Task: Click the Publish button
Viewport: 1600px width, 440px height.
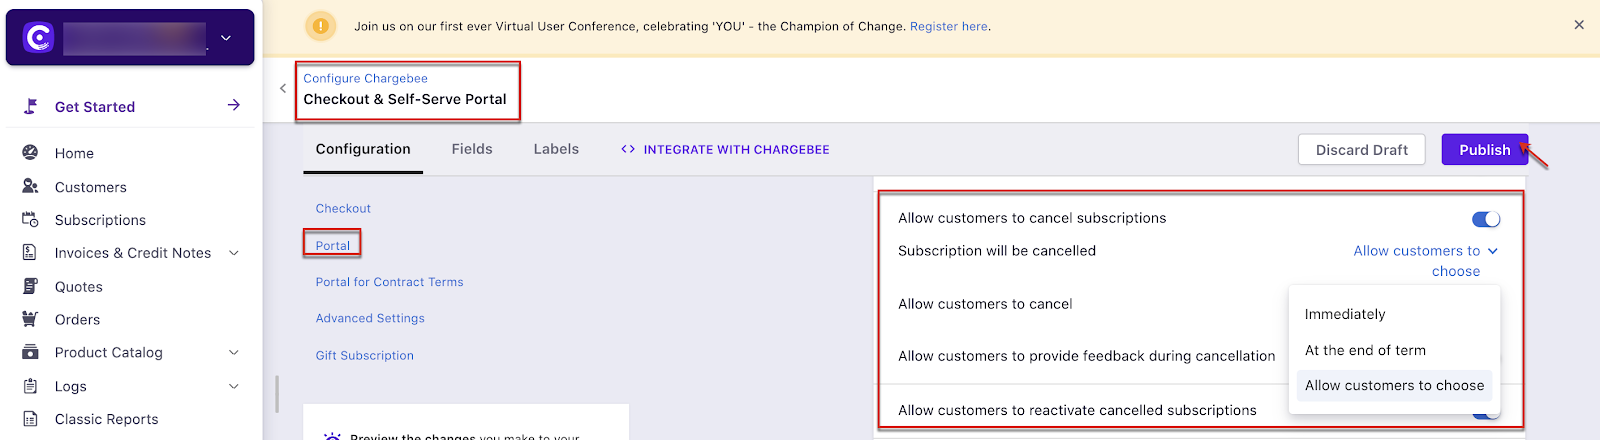Action: tap(1484, 150)
